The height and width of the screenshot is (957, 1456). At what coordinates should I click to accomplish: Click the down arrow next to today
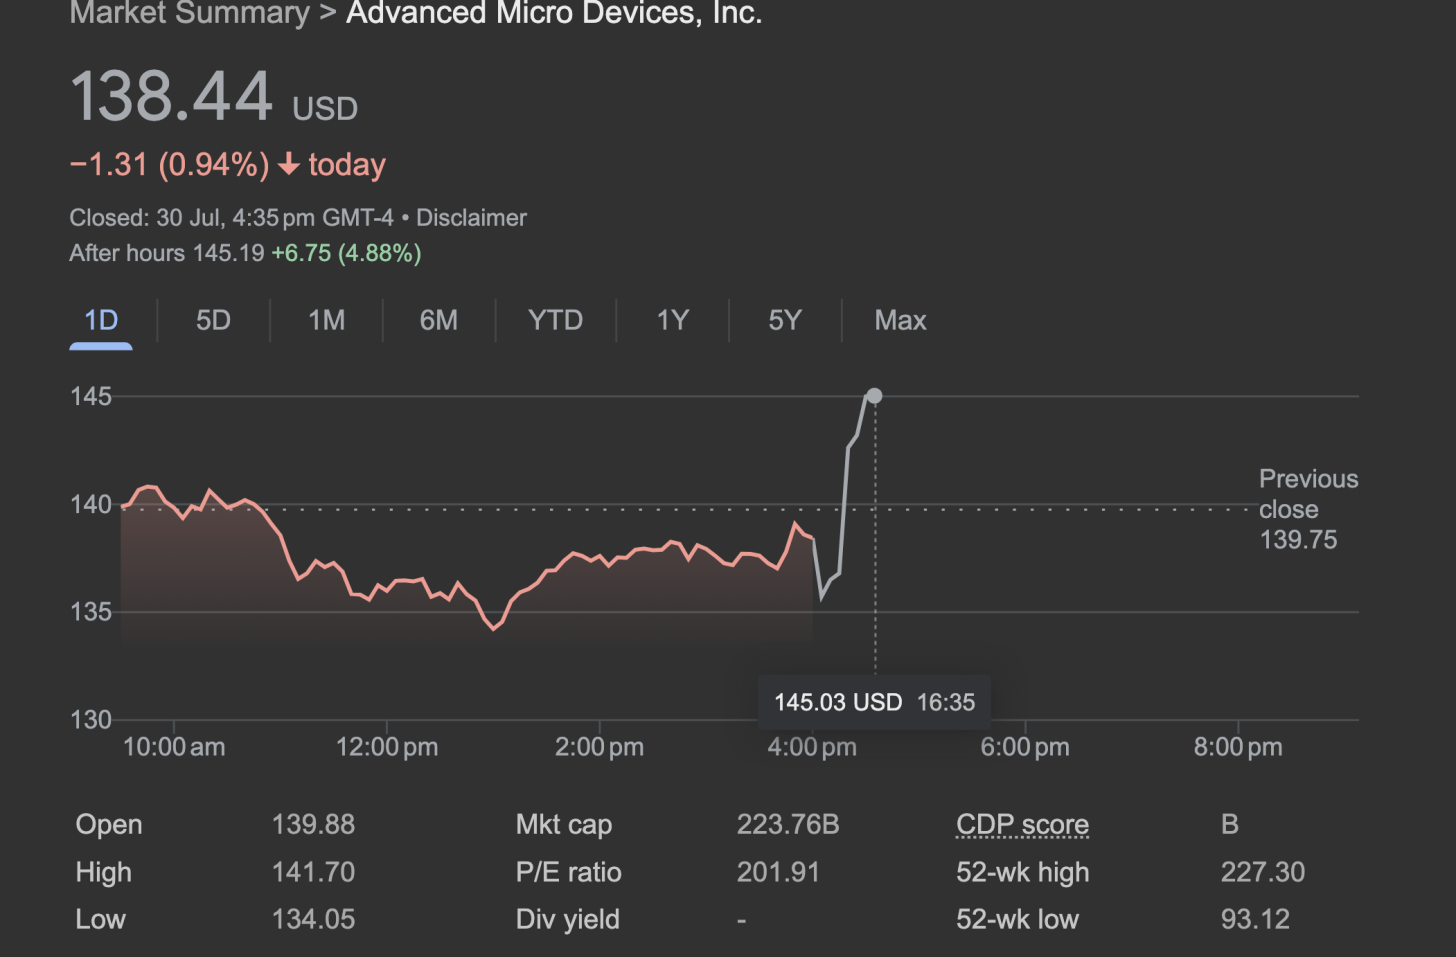pyautogui.click(x=289, y=164)
